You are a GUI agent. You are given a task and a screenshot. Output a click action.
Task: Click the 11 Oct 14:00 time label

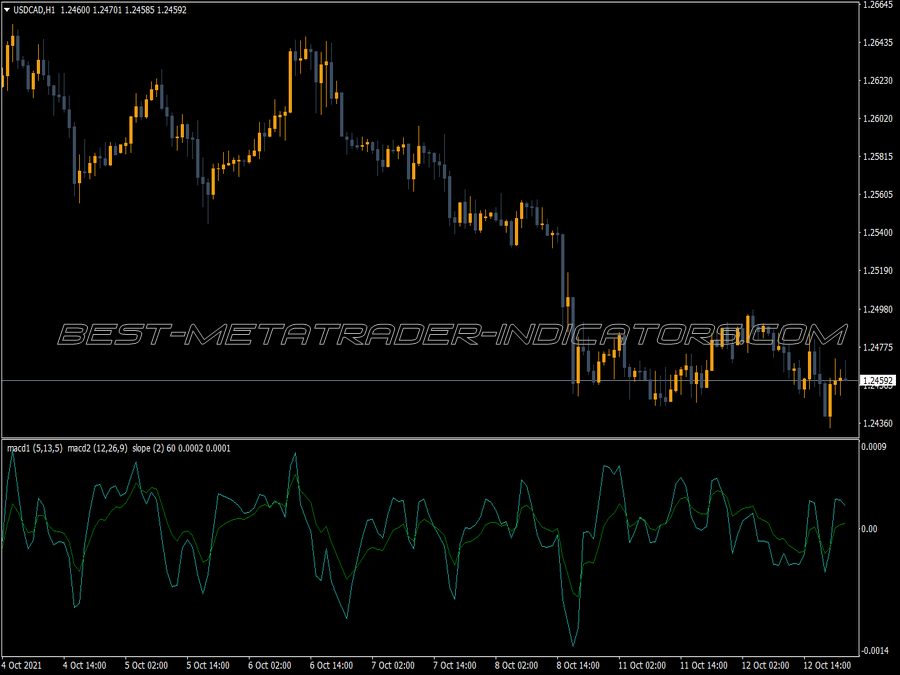pos(704,665)
